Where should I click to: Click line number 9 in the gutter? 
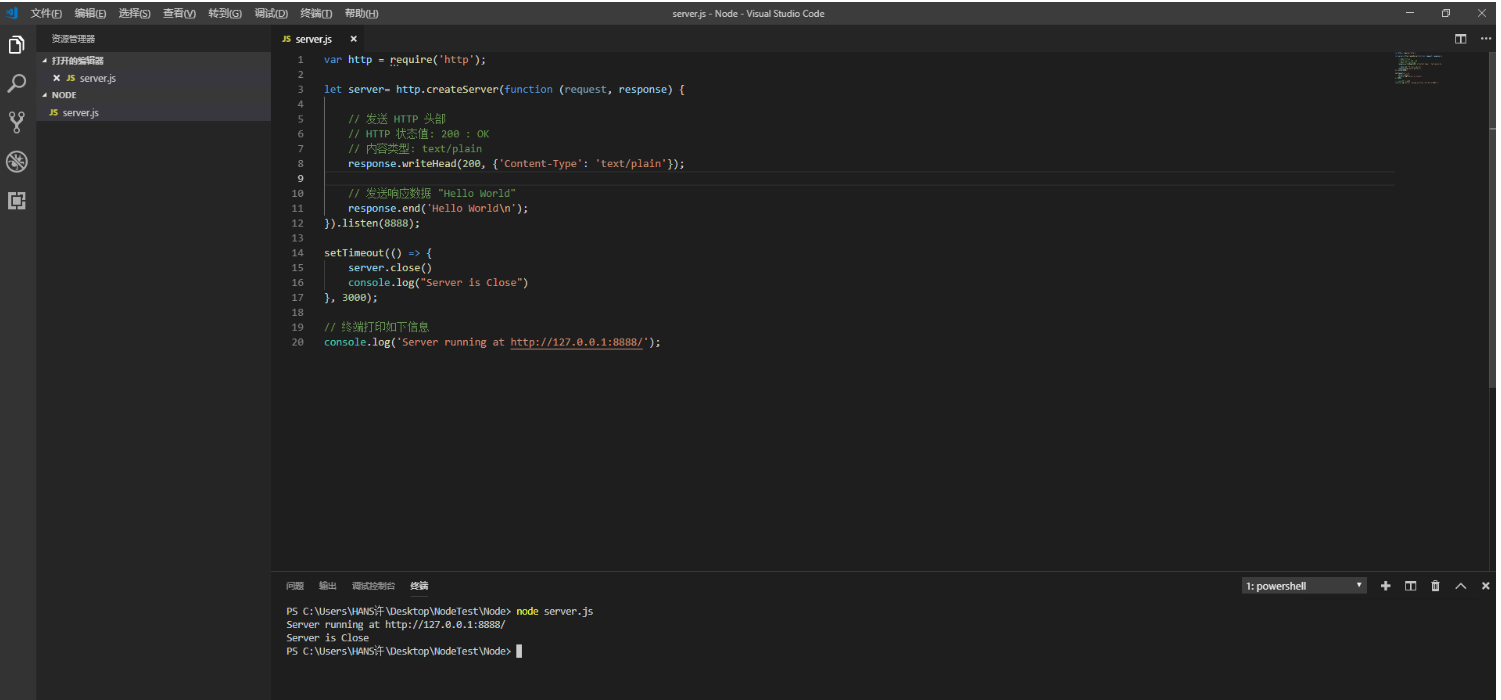[x=300, y=179]
